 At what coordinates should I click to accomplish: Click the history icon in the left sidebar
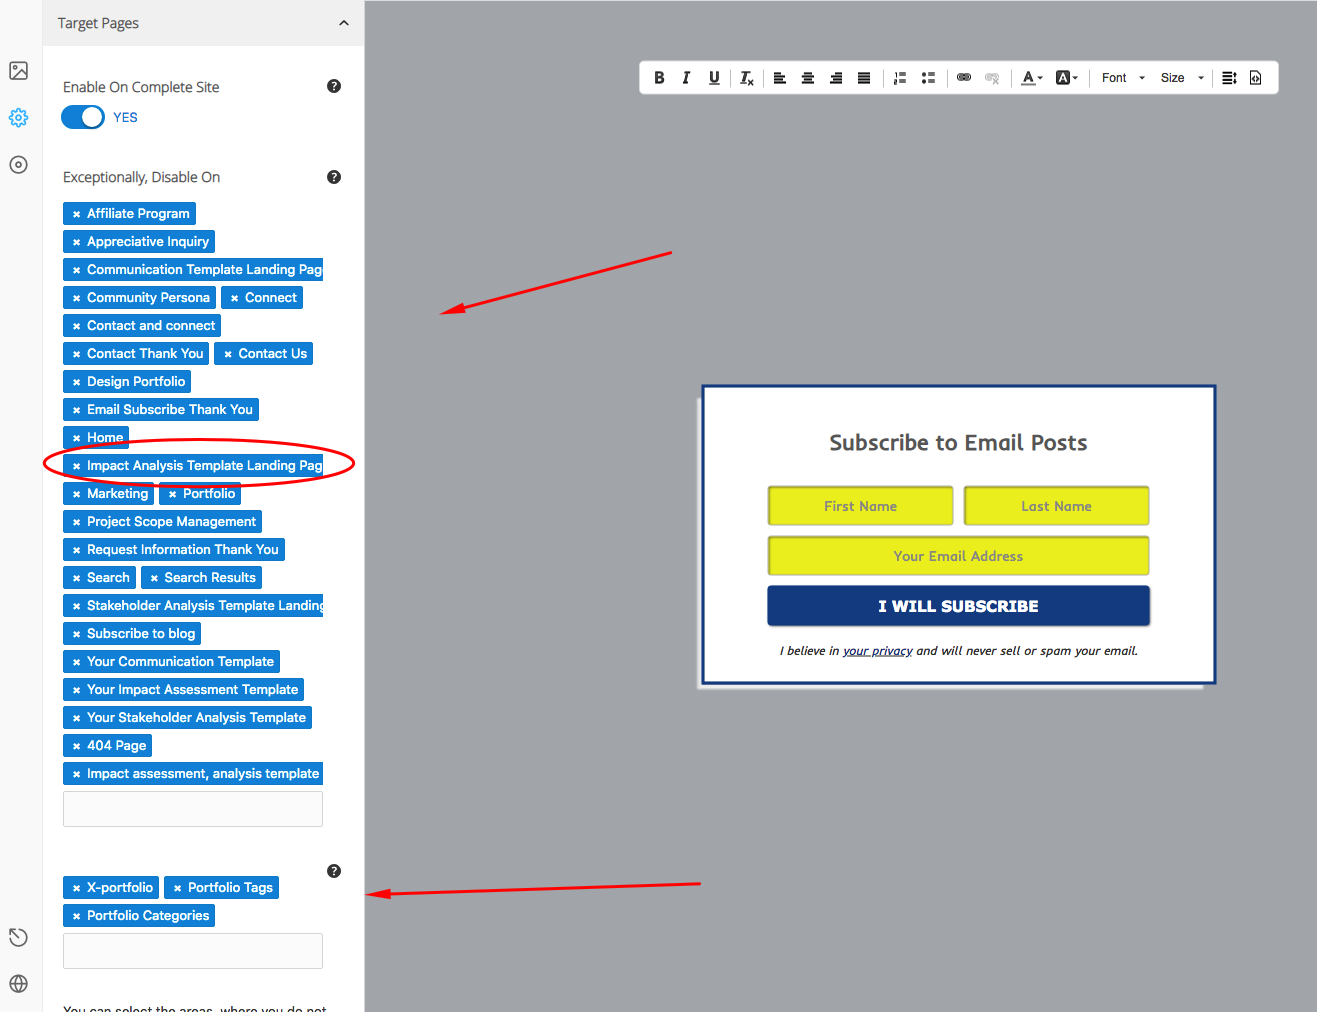18,937
